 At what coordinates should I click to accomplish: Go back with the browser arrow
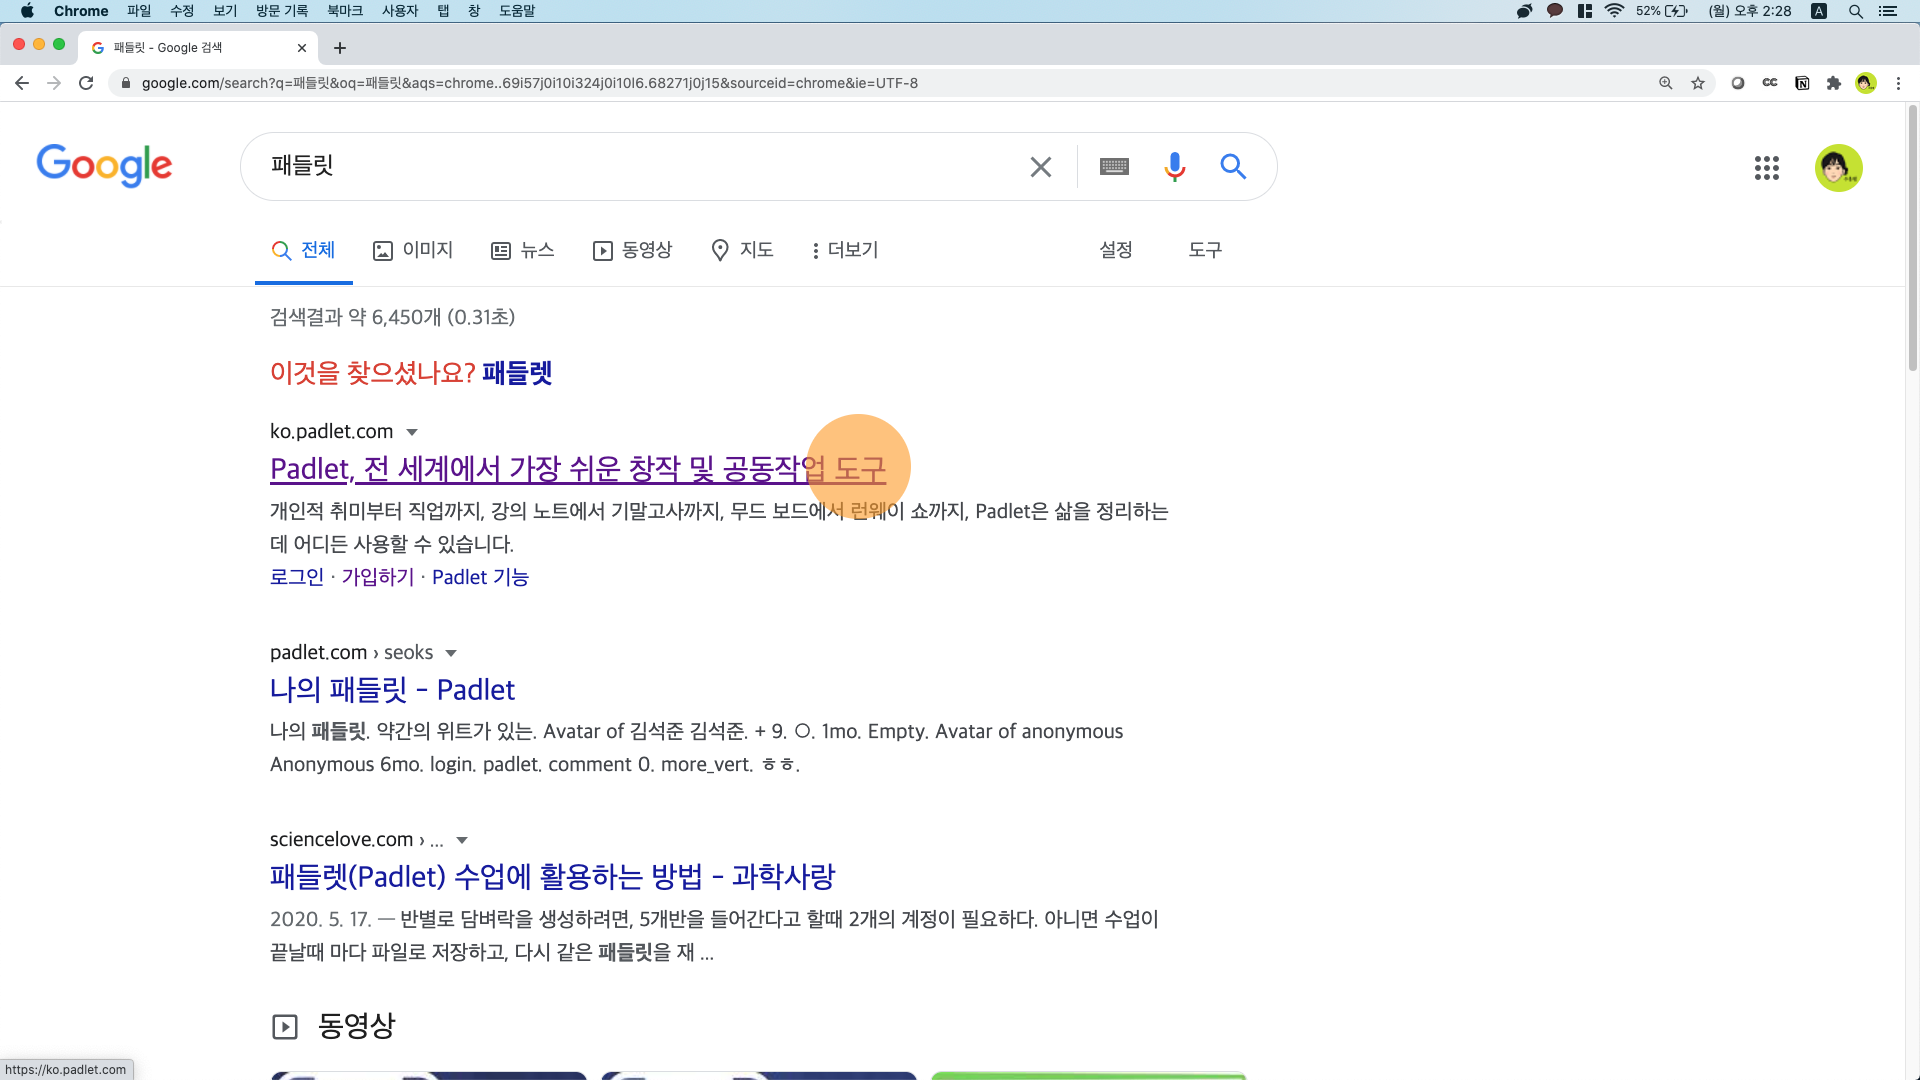pyautogui.click(x=22, y=83)
